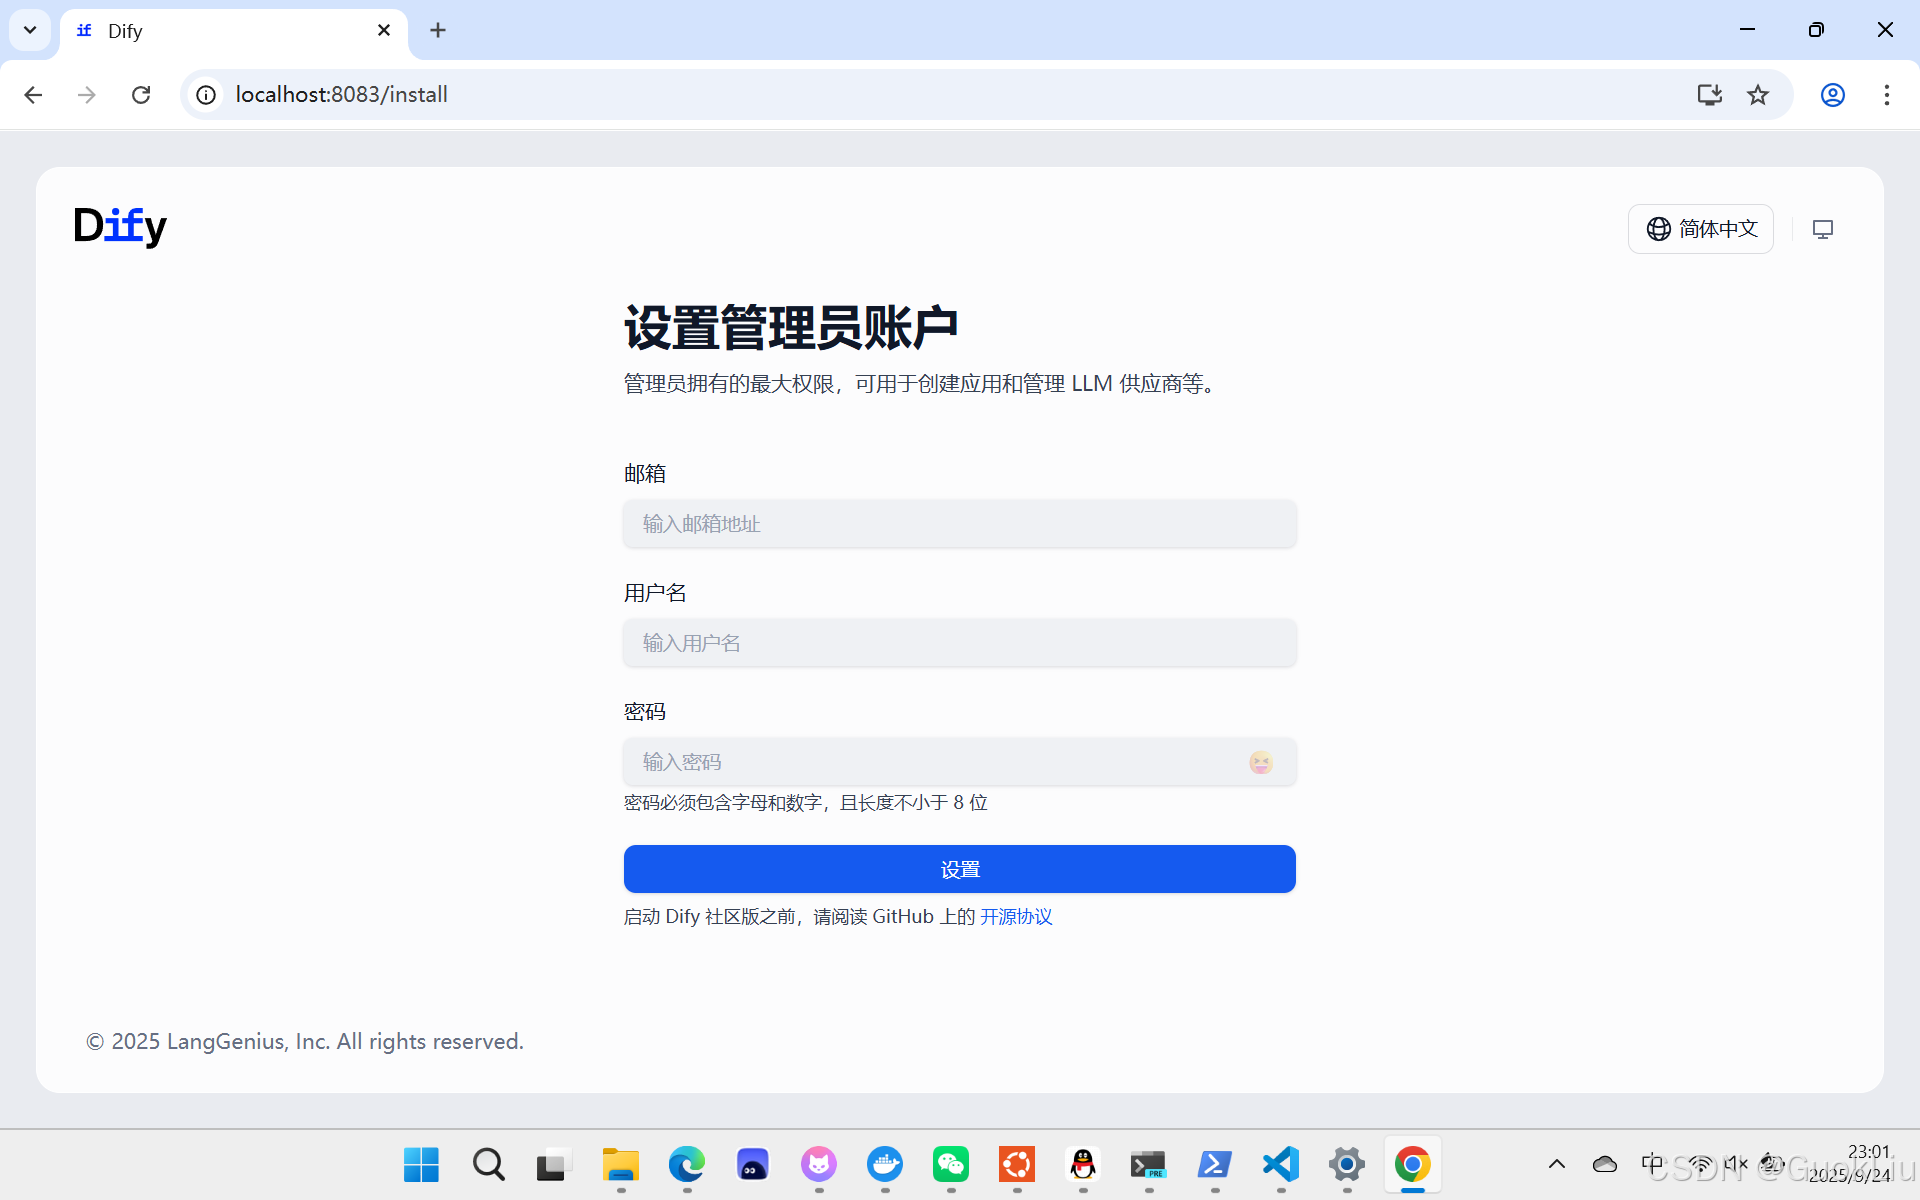Focus the 输入用户名 username field
This screenshot has height=1200, width=1920.
(x=960, y=643)
